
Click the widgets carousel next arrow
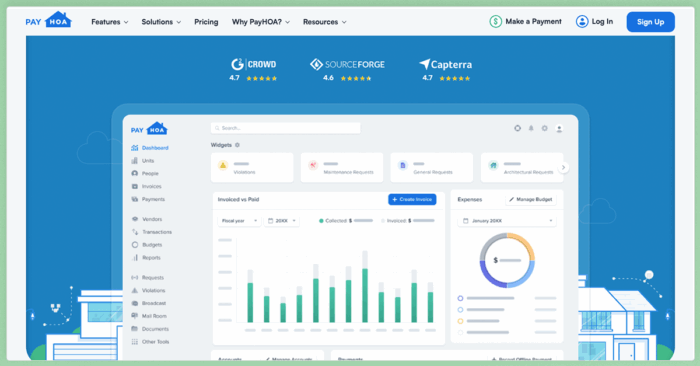[563, 167]
